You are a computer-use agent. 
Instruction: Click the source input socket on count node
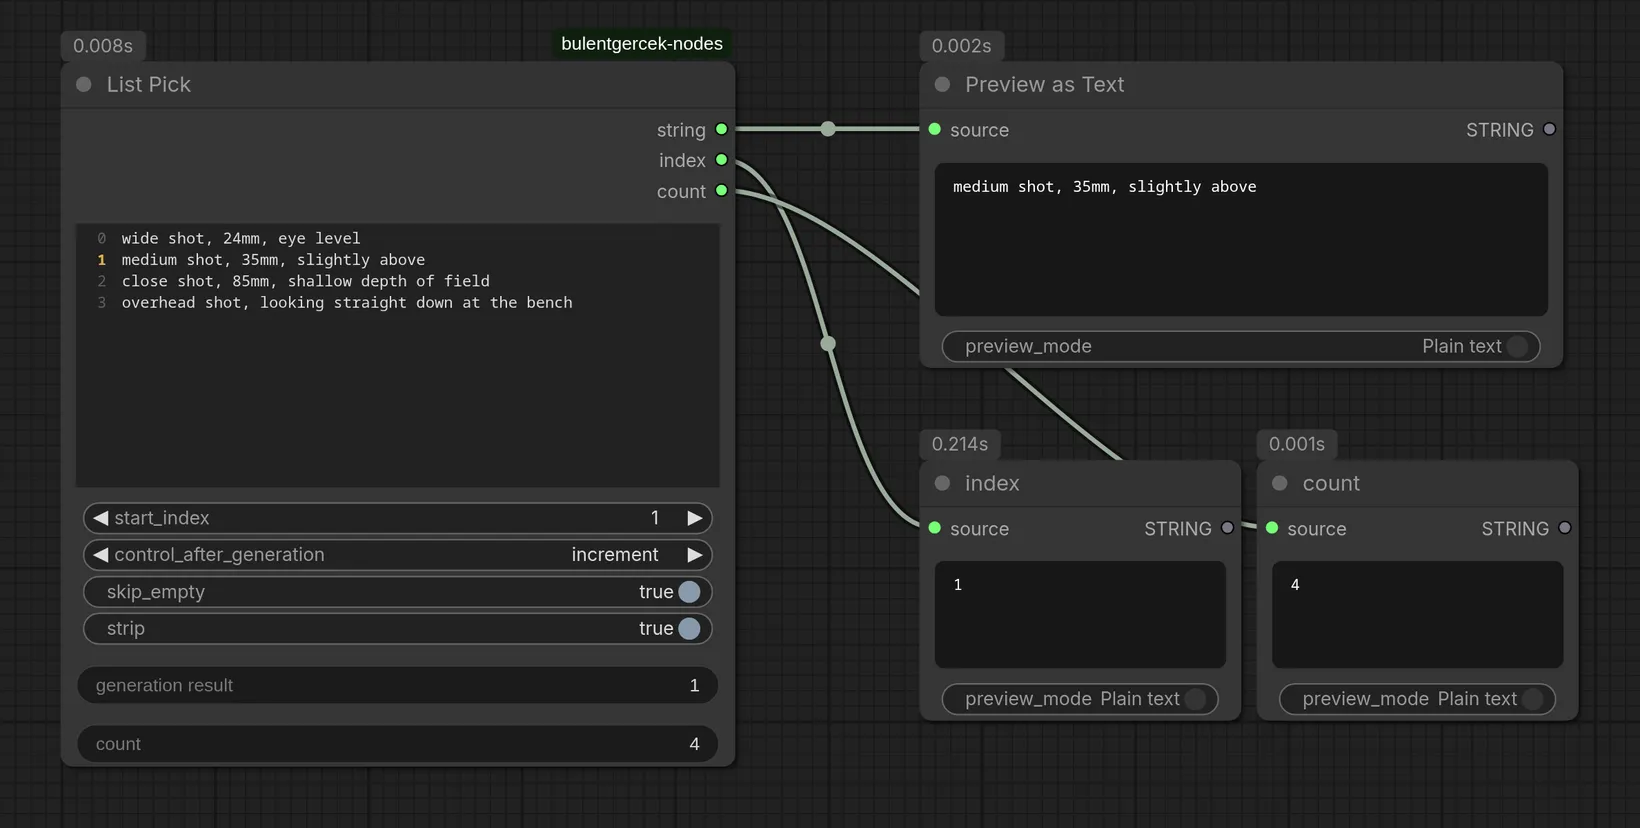(x=1272, y=528)
